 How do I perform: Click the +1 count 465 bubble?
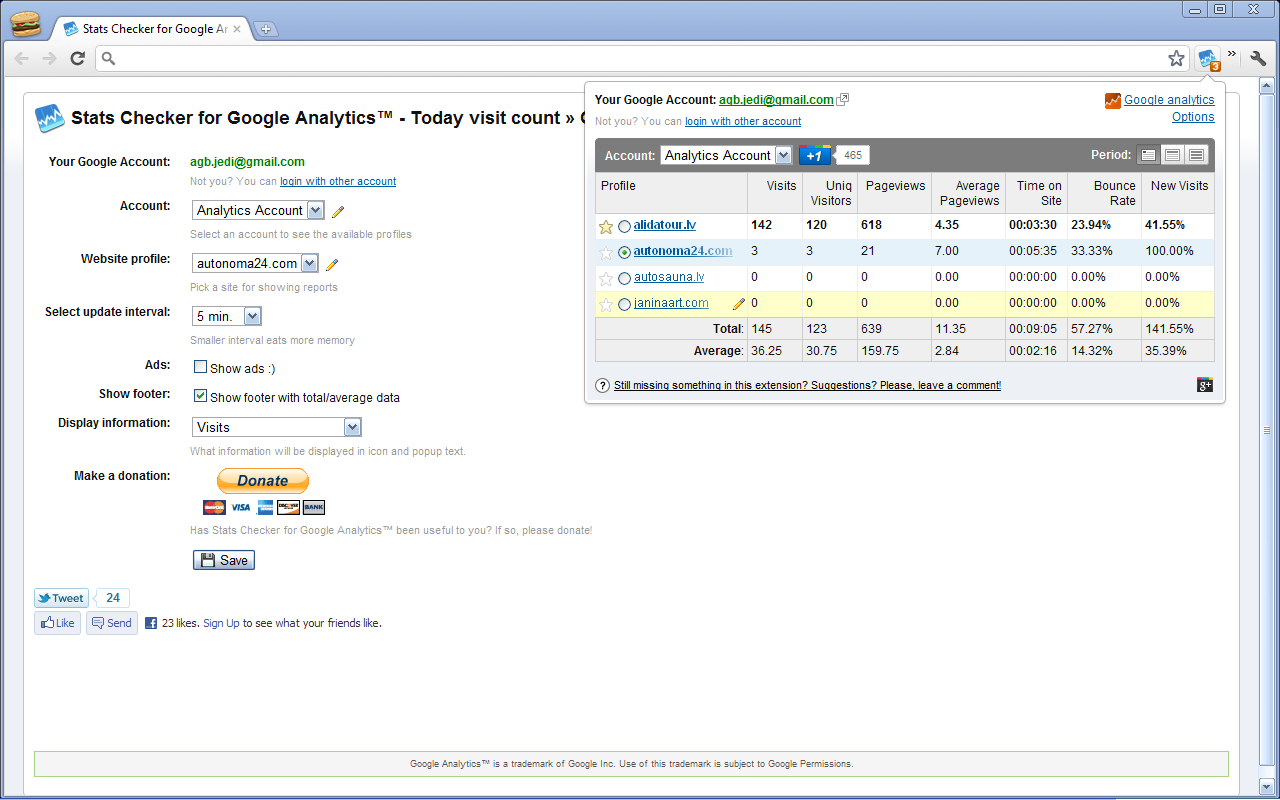(852, 155)
